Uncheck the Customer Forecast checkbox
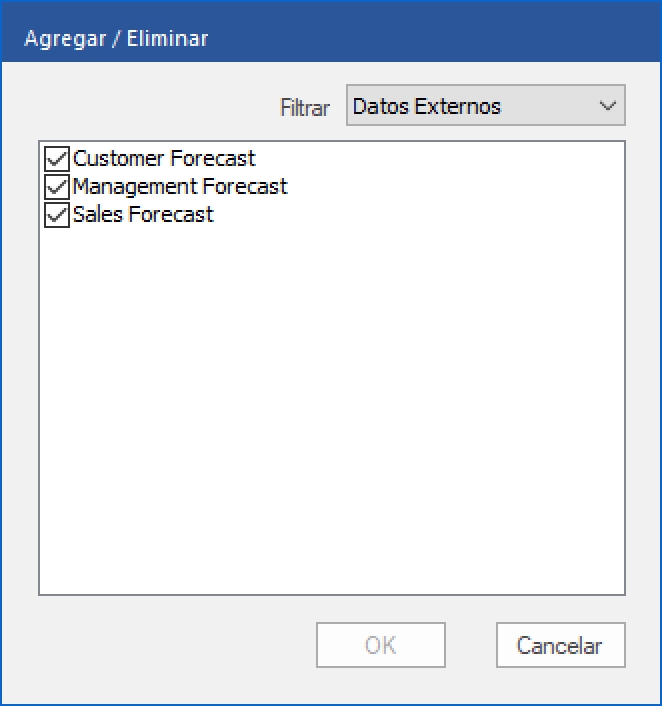 (56, 159)
